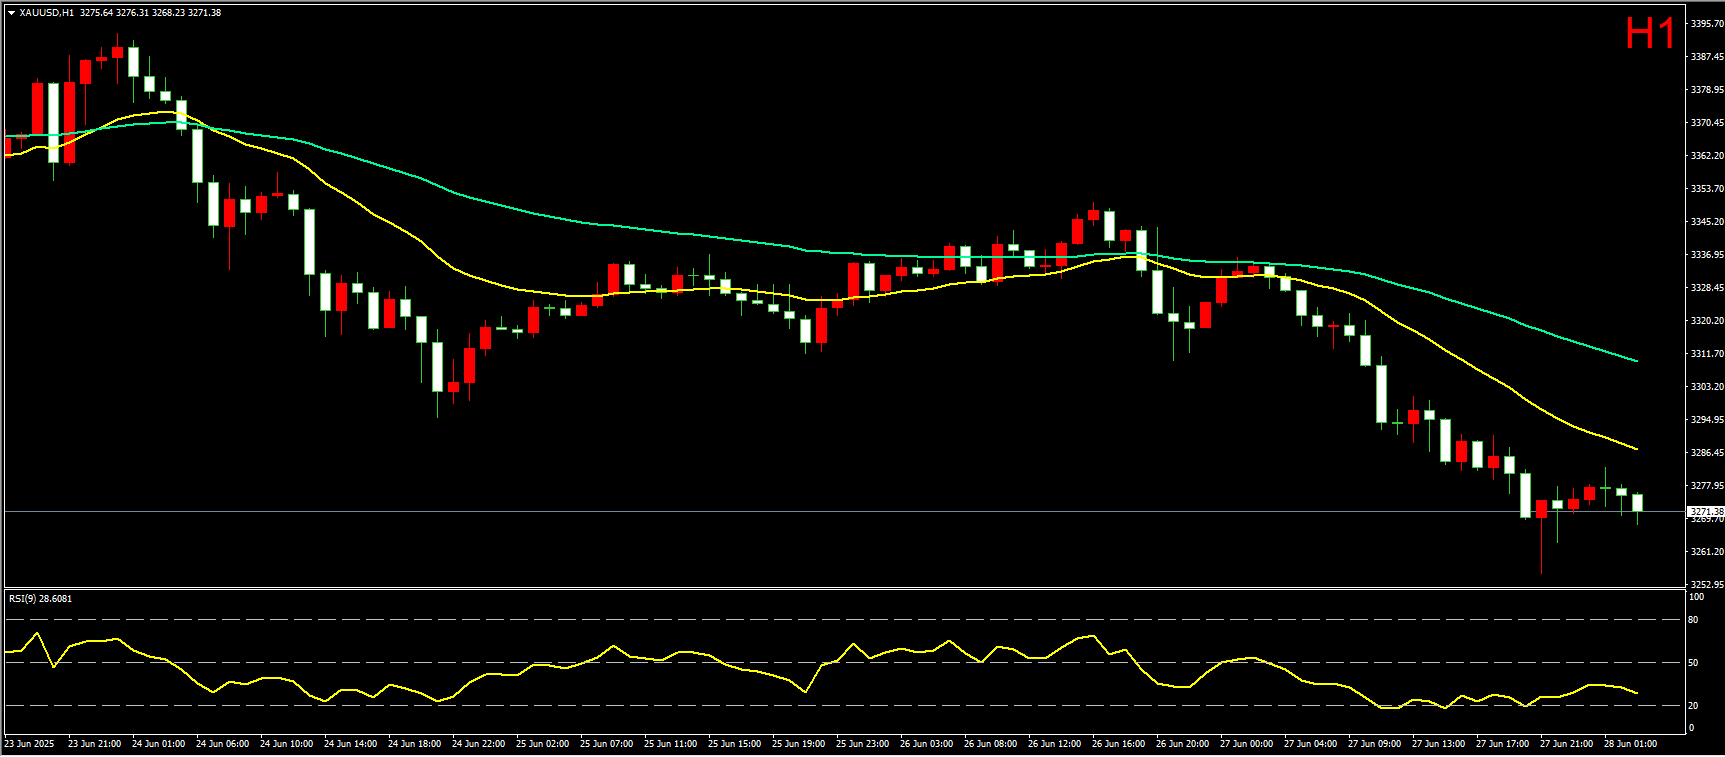Viewport: 1725px width, 757px height.
Task: Click the 26 Jun 12:00 time label
Action: pos(1055,743)
